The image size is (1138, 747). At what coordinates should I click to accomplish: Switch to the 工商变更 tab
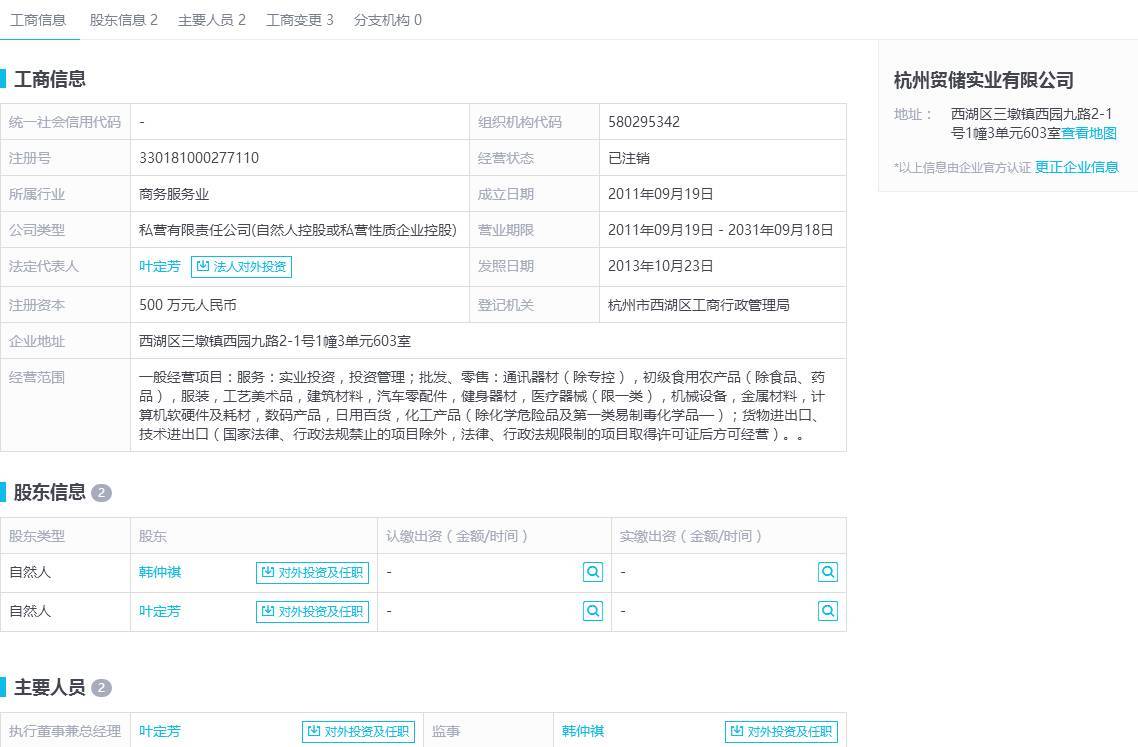[299, 20]
